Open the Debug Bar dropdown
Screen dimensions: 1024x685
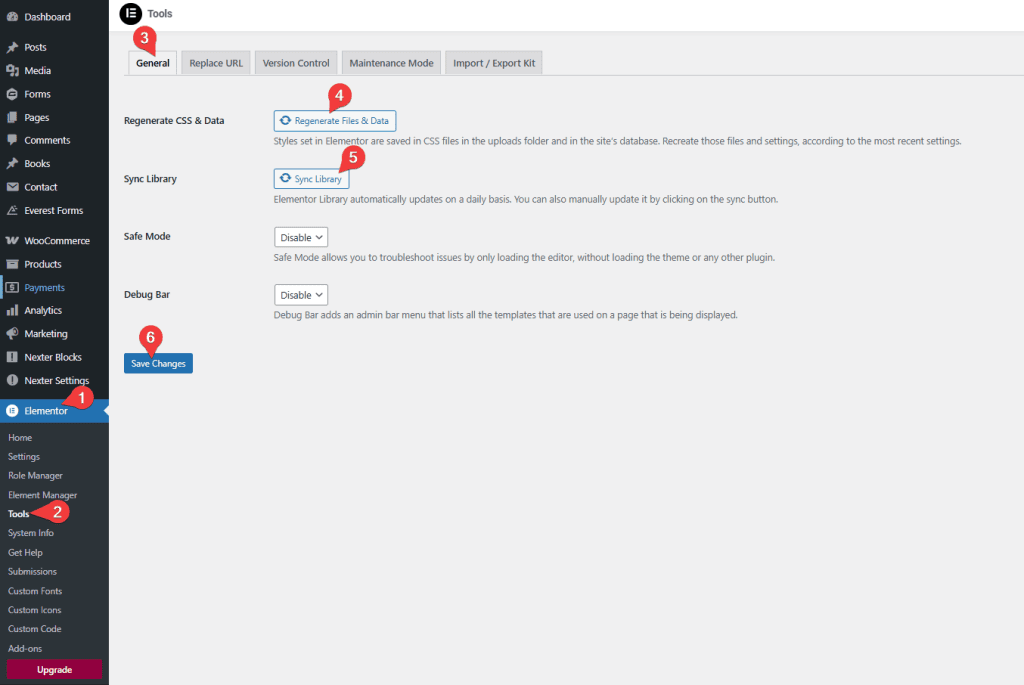[300, 294]
